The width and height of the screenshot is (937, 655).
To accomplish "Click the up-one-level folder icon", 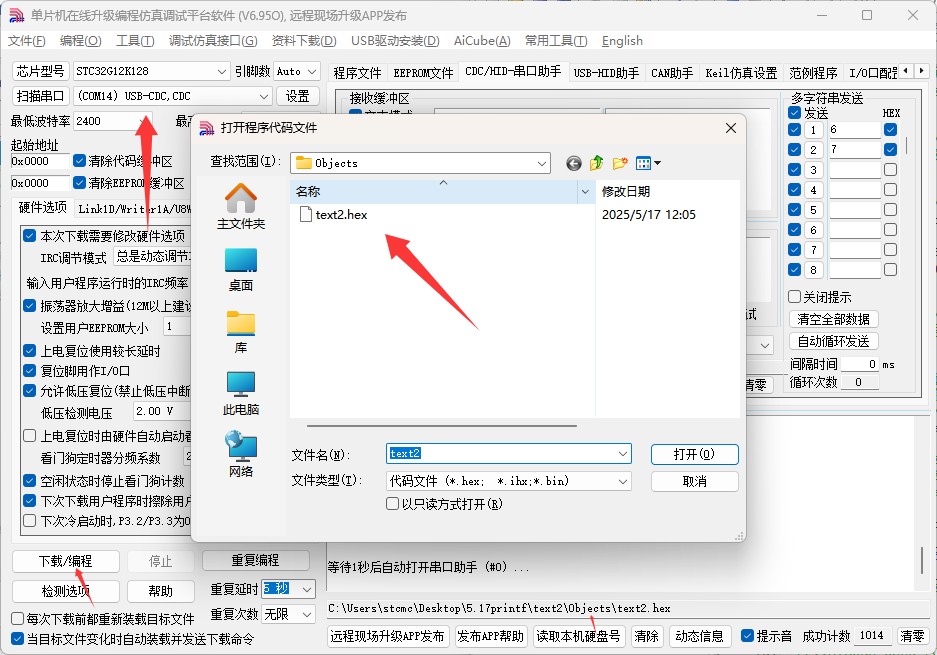I will click(596, 163).
